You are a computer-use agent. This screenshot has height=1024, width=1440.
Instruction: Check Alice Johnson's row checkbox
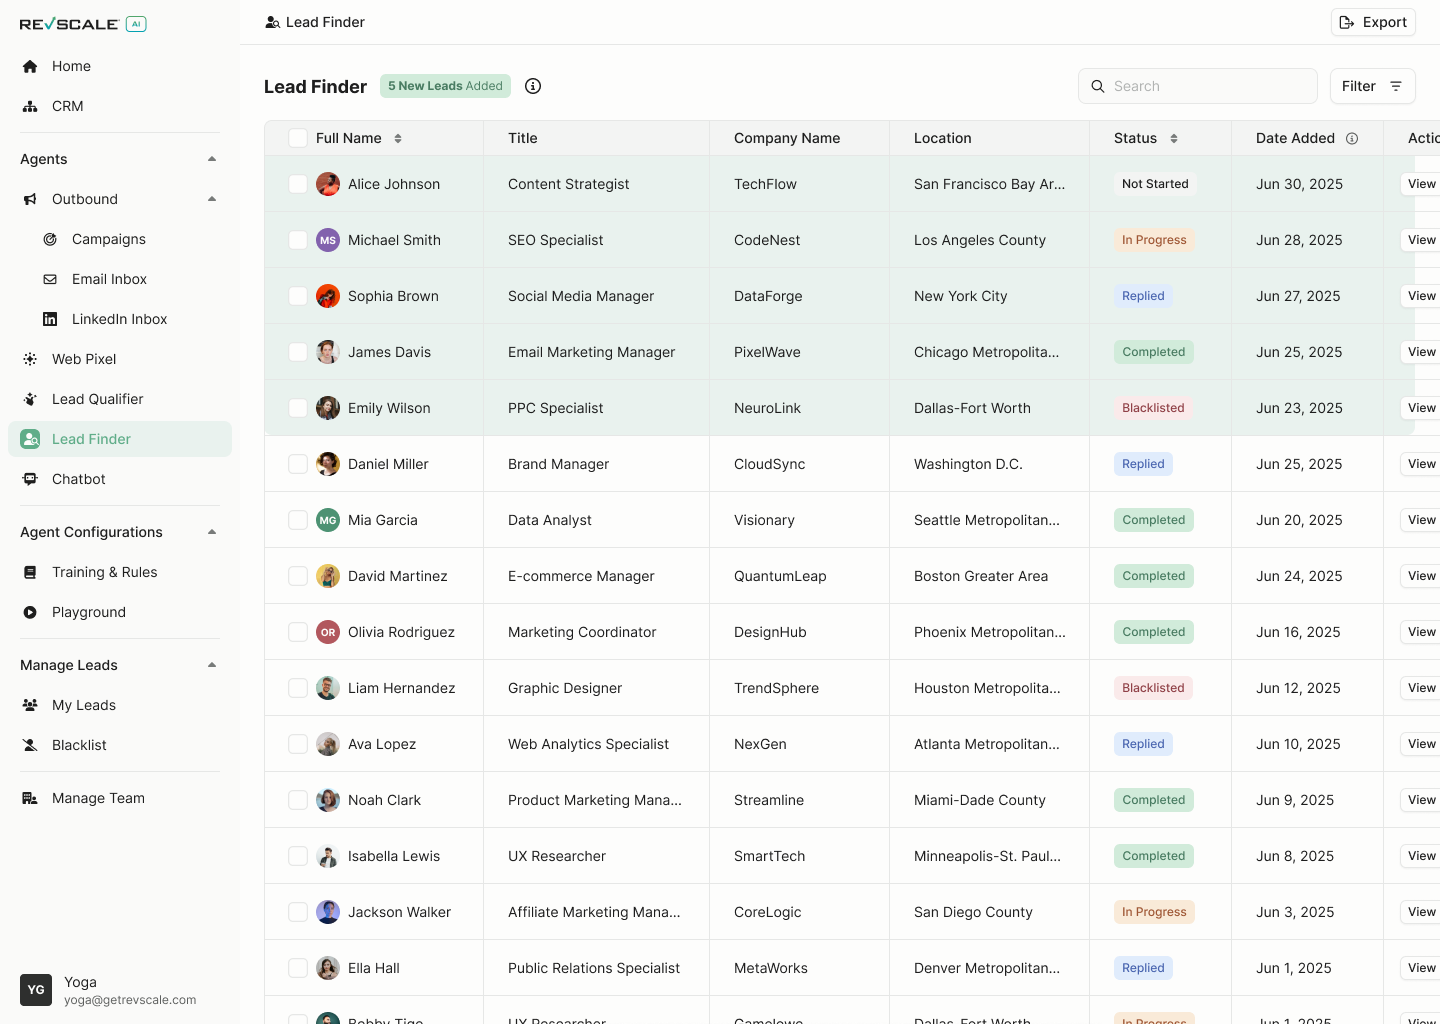coord(297,184)
